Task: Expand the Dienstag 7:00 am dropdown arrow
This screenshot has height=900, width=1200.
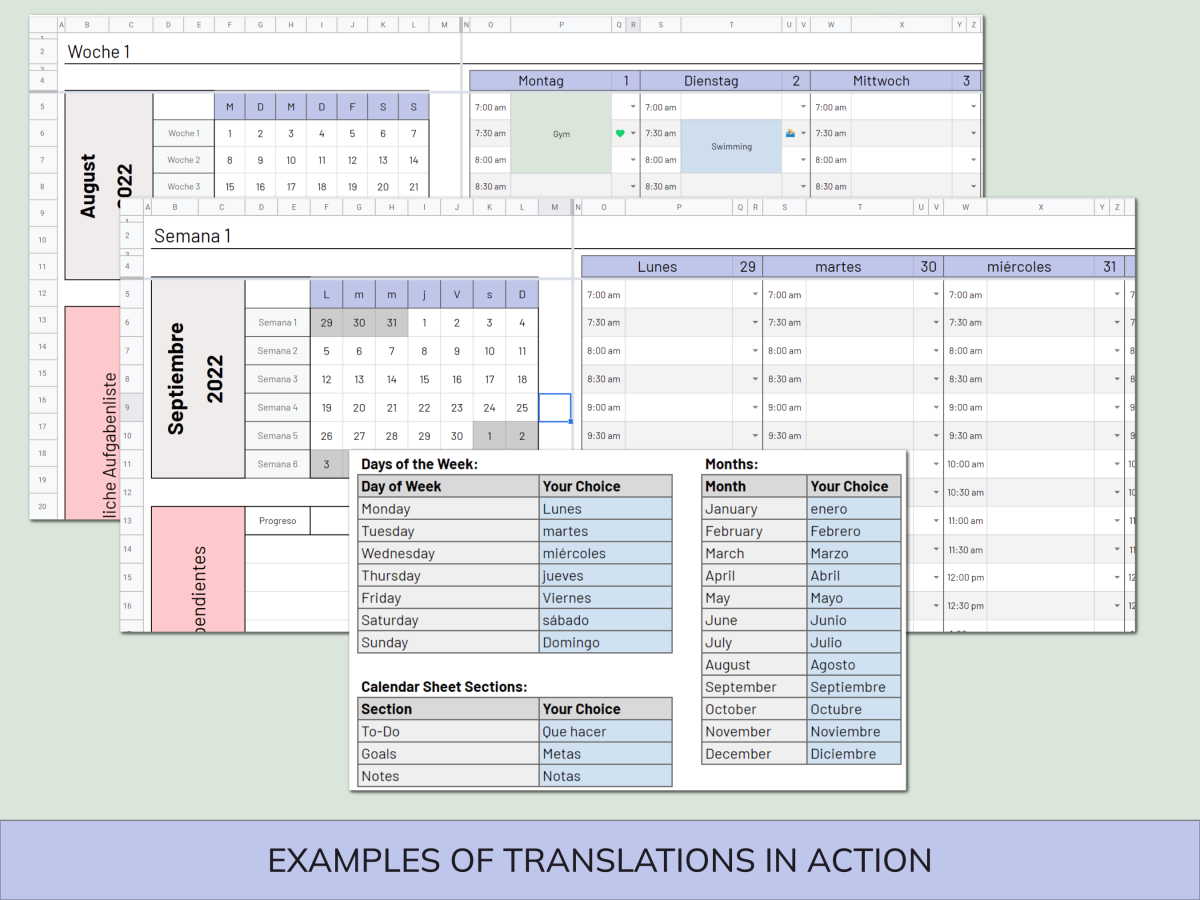Action: (x=802, y=107)
